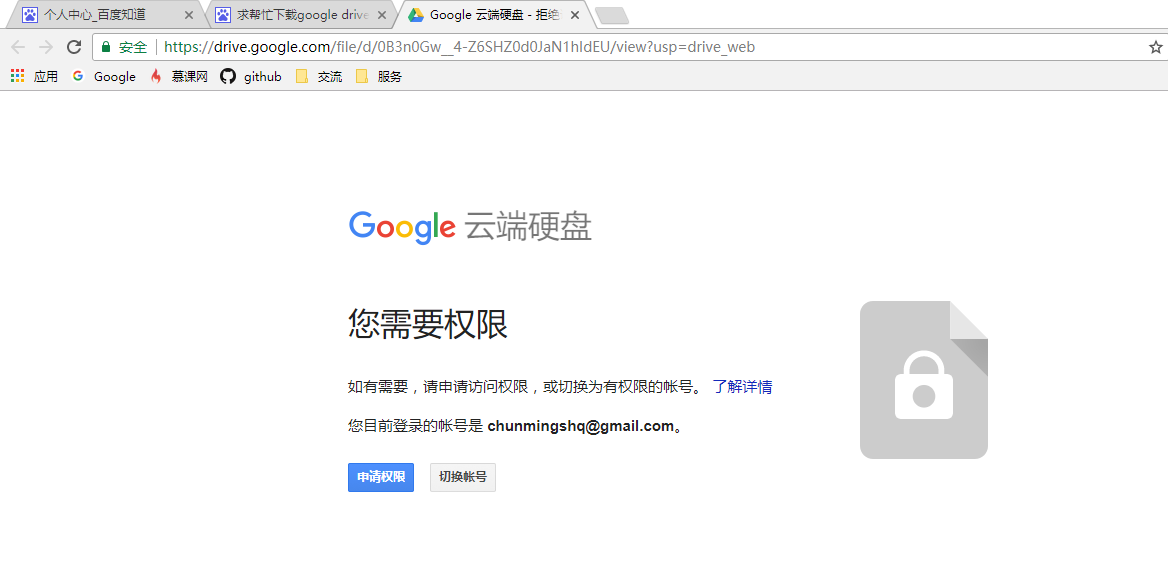The image size is (1168, 579).
Task: Open the Google bookmark
Action: point(104,76)
